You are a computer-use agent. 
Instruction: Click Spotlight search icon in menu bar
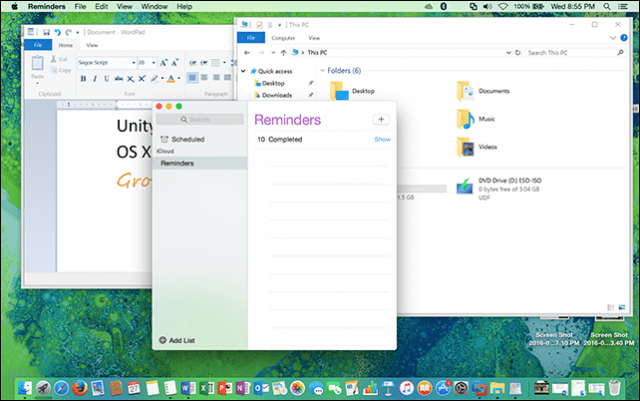coord(607,6)
